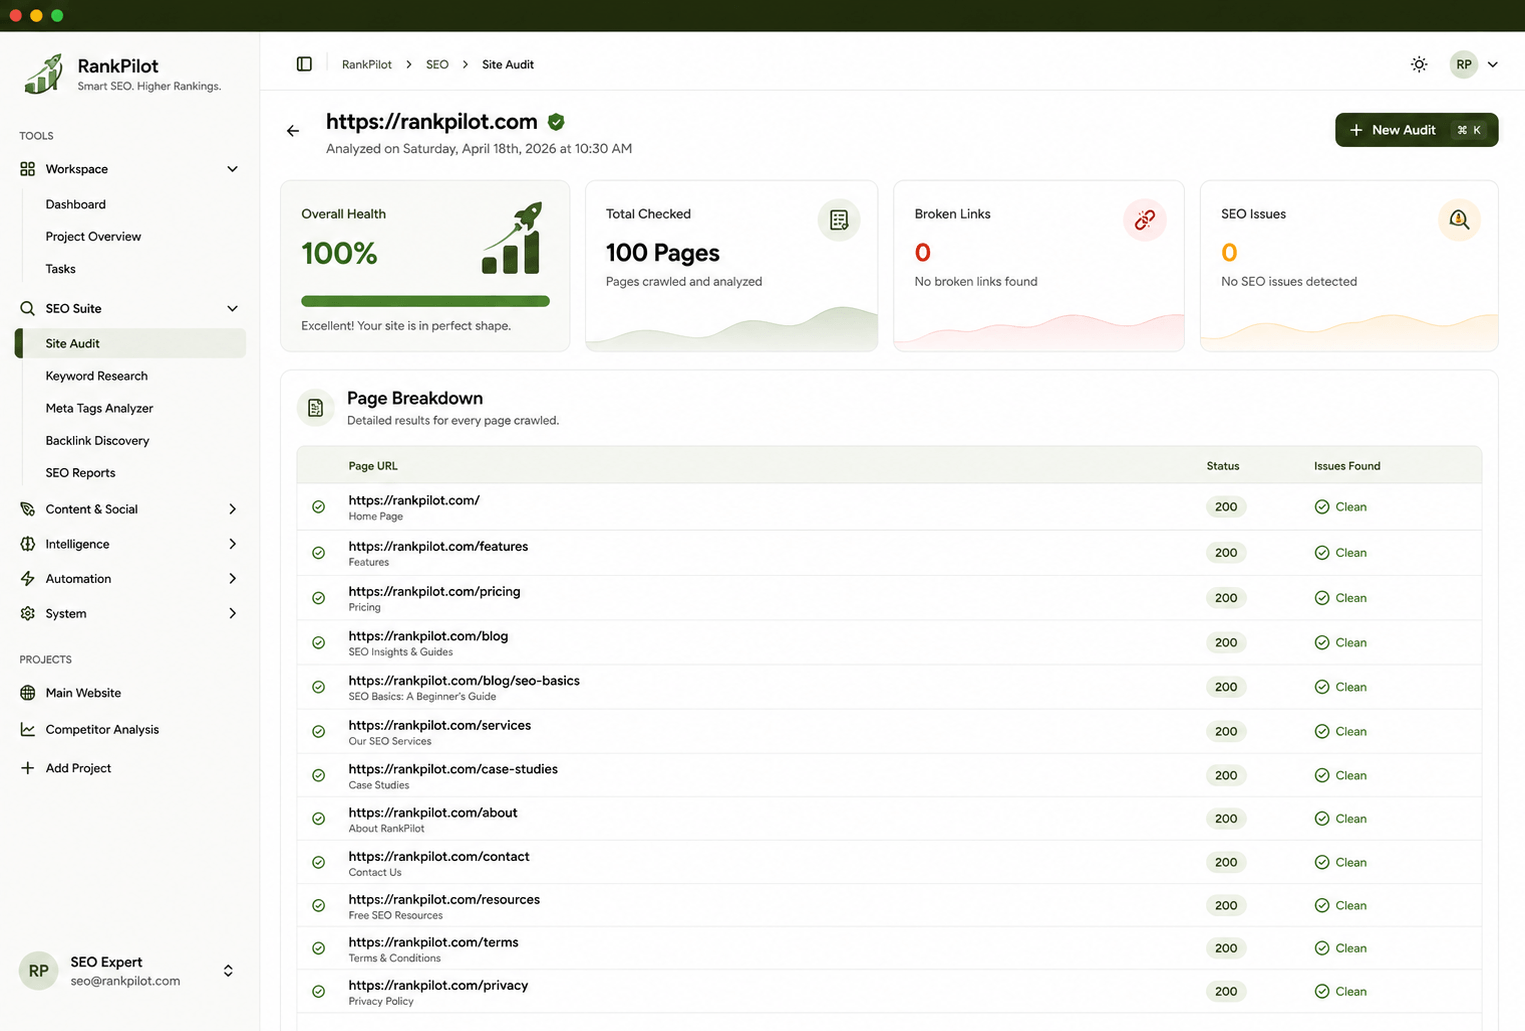Click the Total Checked document icon
Screen dimensions: 1525x1031
click(838, 220)
